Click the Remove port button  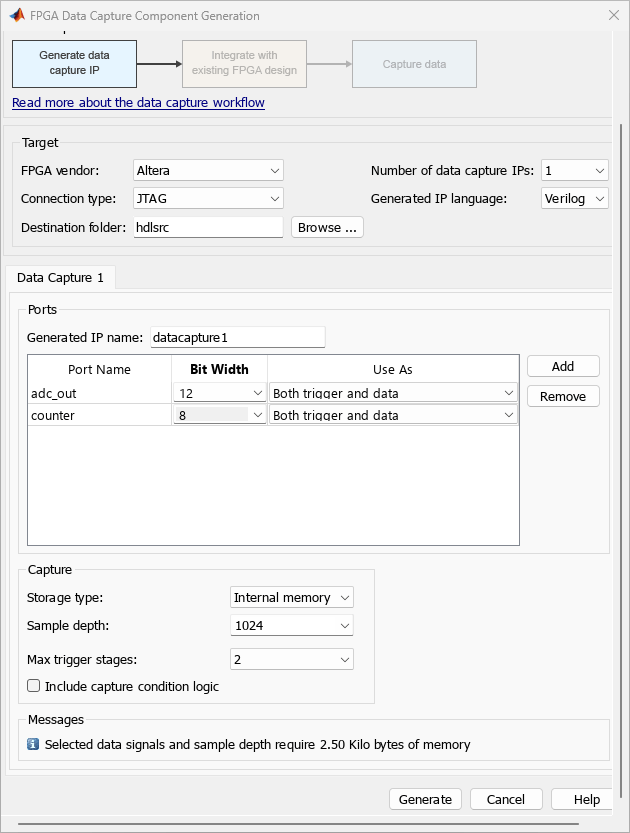[x=563, y=397]
